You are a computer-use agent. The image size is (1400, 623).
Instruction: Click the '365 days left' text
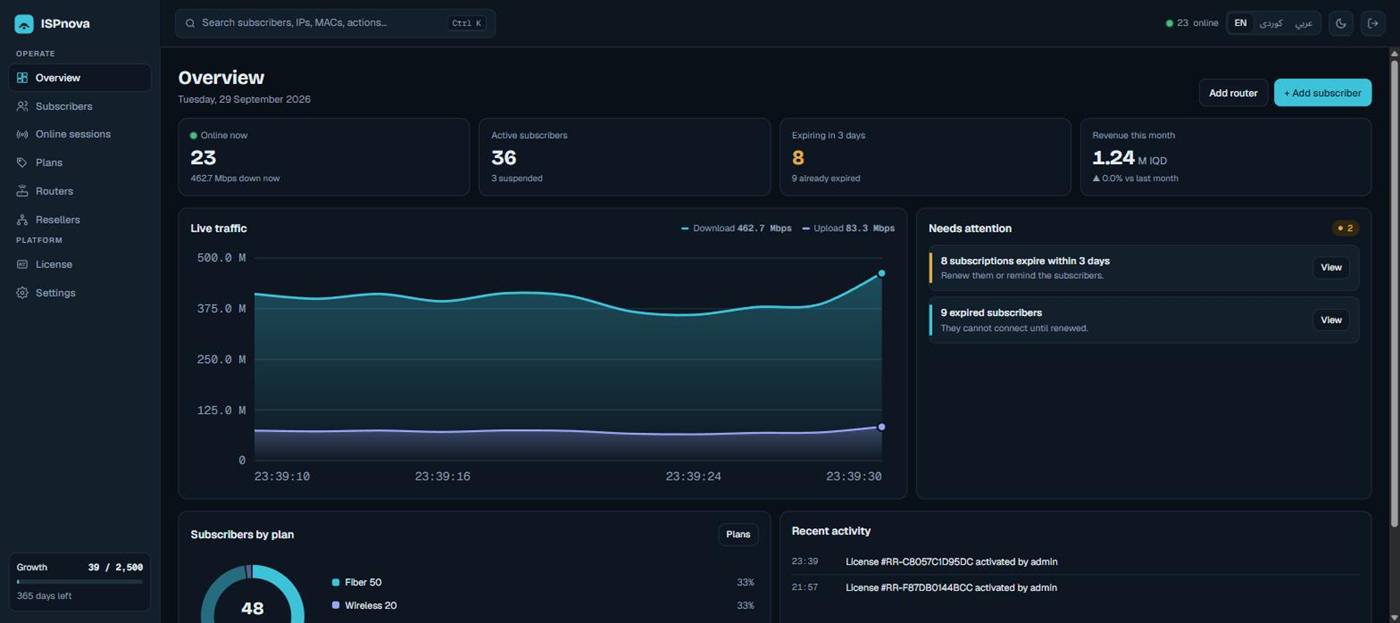click(x=44, y=596)
